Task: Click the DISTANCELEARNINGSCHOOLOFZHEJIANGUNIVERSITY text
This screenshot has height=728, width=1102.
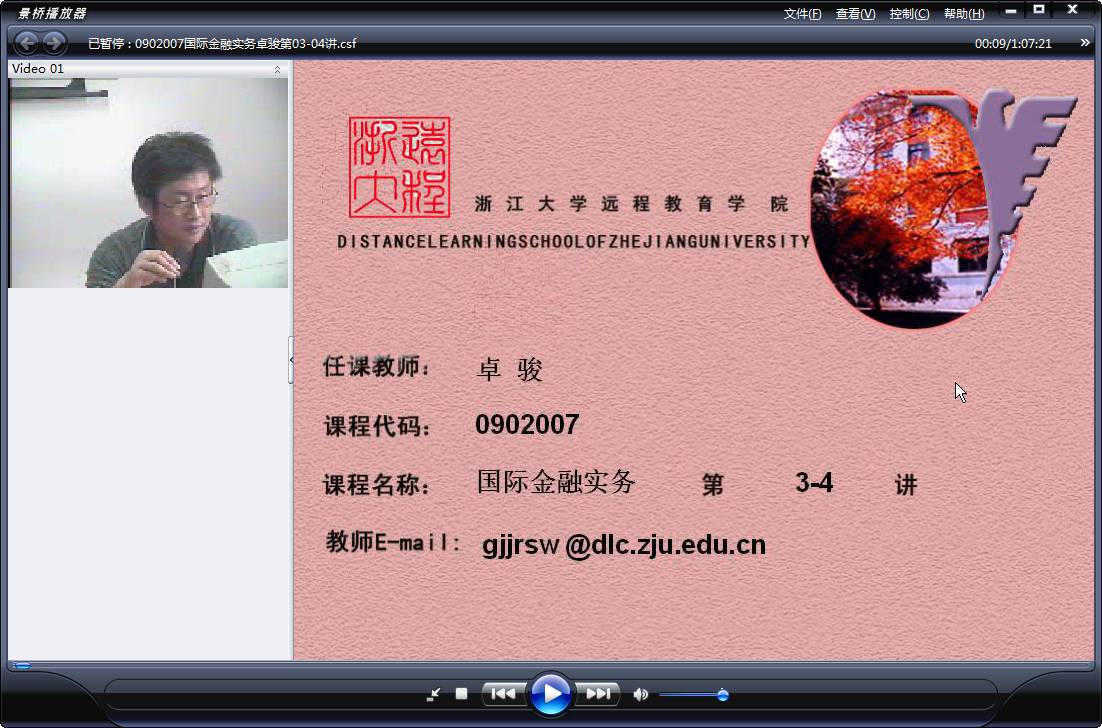Action: click(x=573, y=242)
